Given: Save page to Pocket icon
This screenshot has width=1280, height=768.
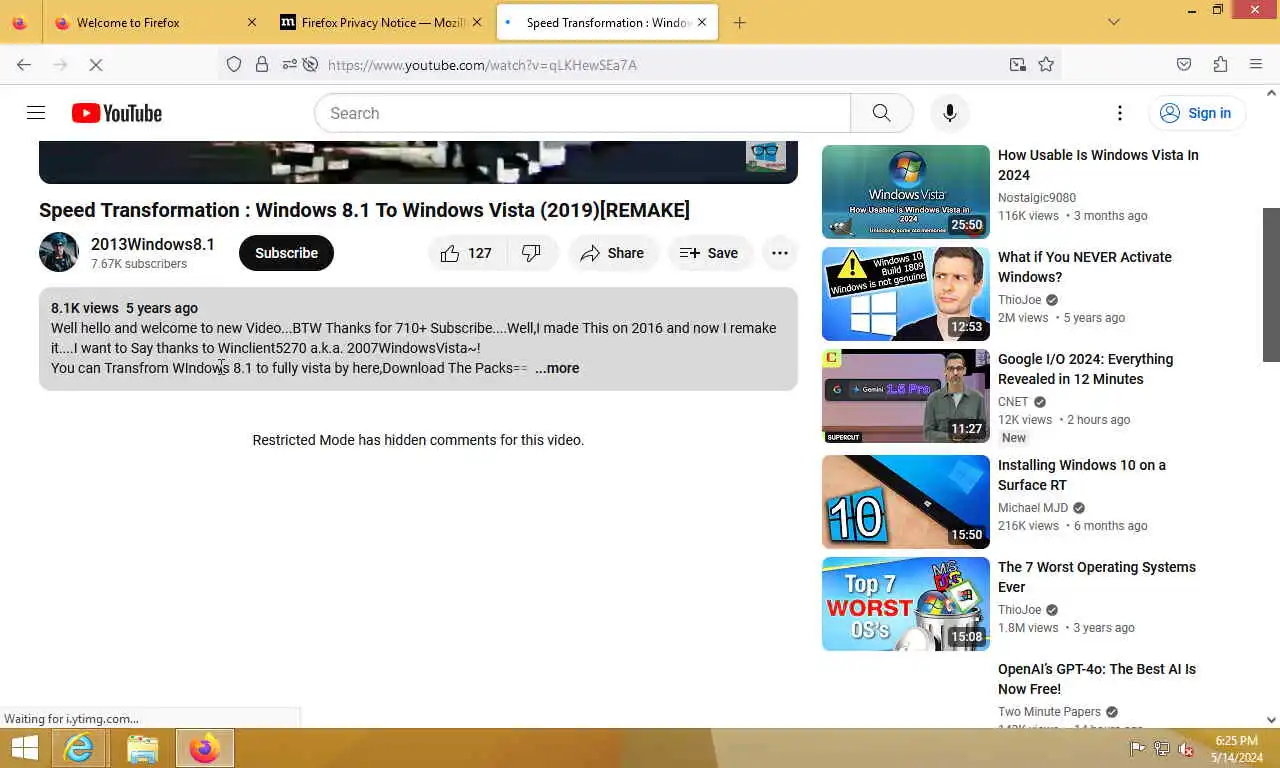Looking at the screenshot, I should coord(1184,64).
